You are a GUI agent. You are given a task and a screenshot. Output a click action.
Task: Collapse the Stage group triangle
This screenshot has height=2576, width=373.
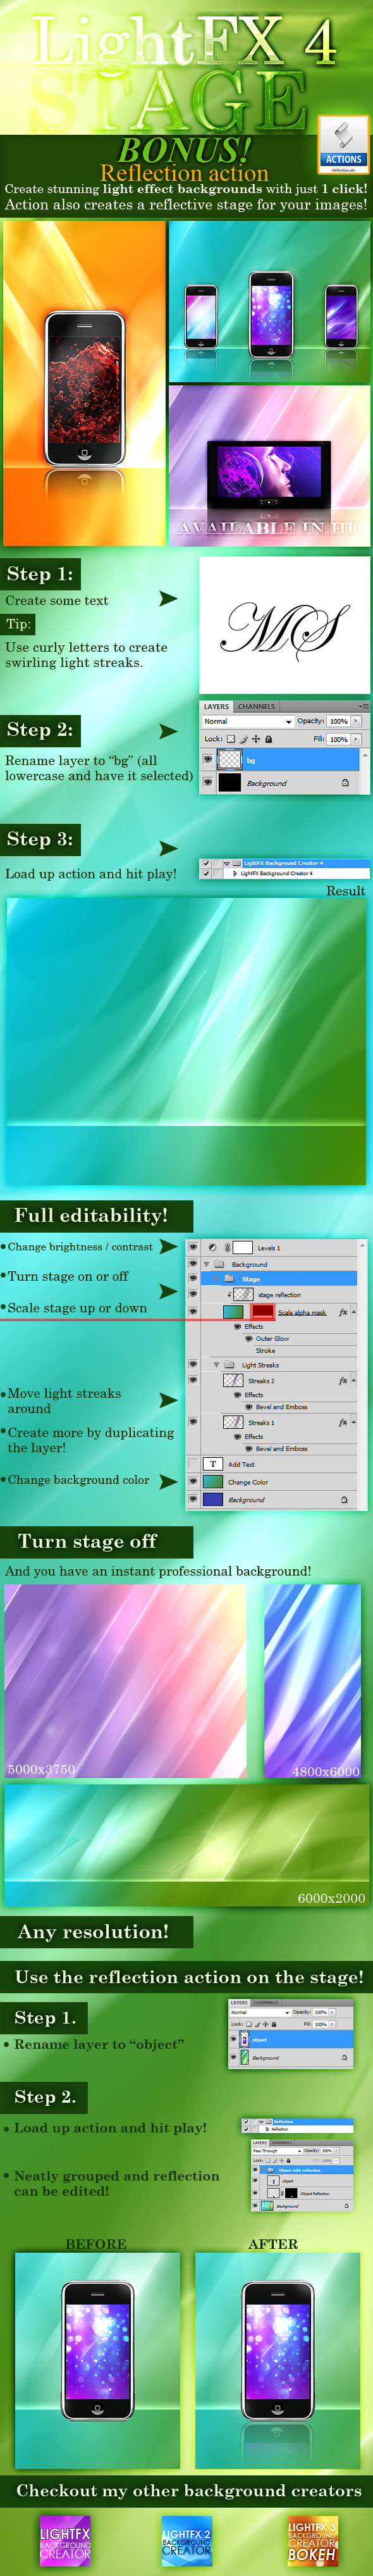tap(217, 1279)
